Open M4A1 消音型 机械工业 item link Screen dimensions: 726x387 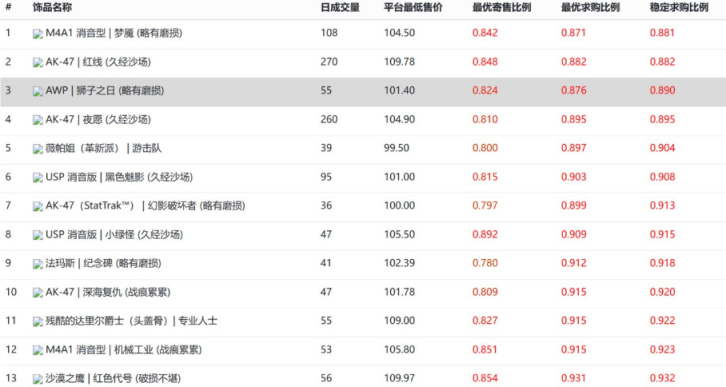click(124, 350)
